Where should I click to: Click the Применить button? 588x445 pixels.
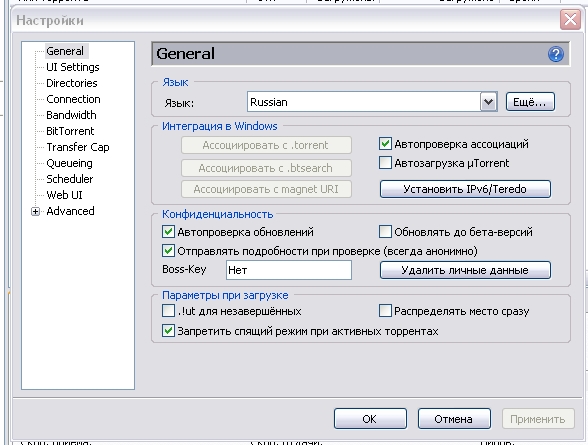coord(538,418)
